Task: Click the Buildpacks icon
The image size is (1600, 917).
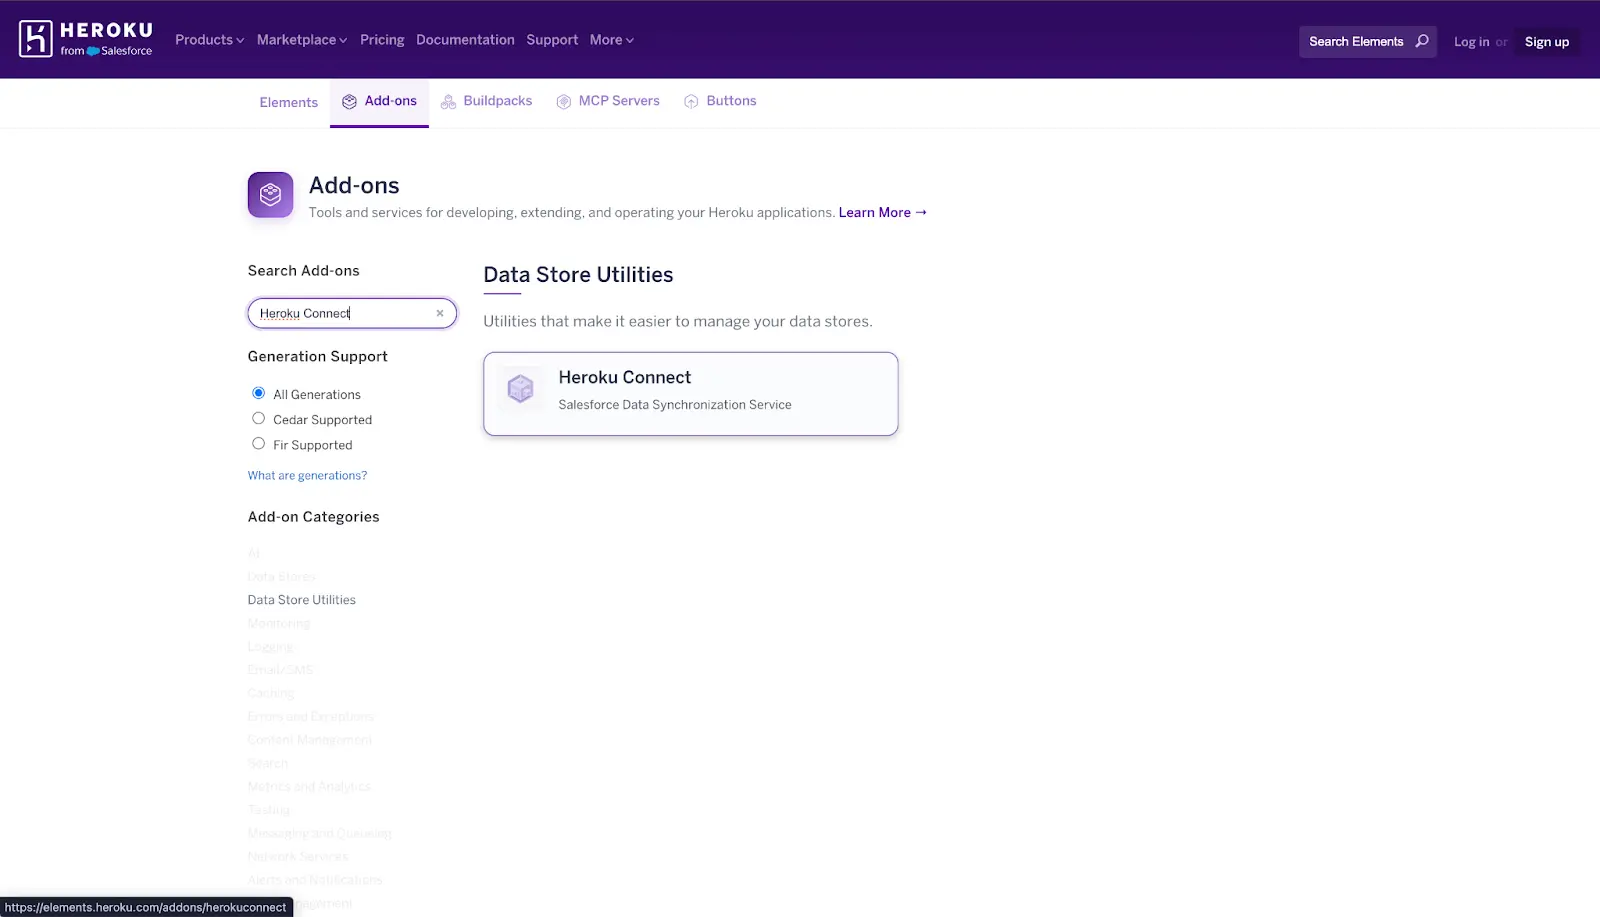Action: (x=448, y=100)
